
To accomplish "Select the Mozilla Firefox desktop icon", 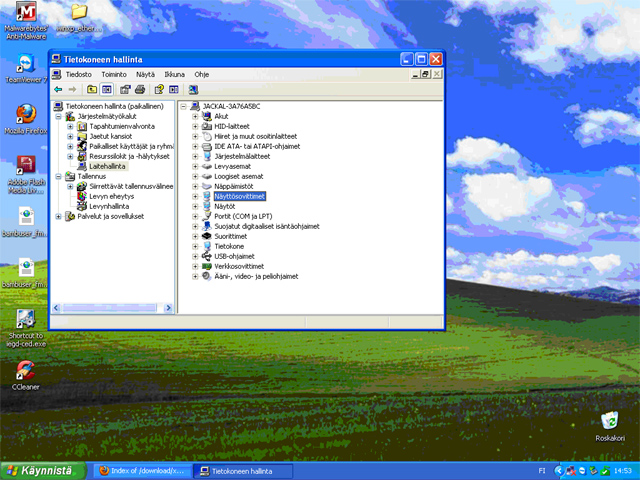I will pos(26,119).
